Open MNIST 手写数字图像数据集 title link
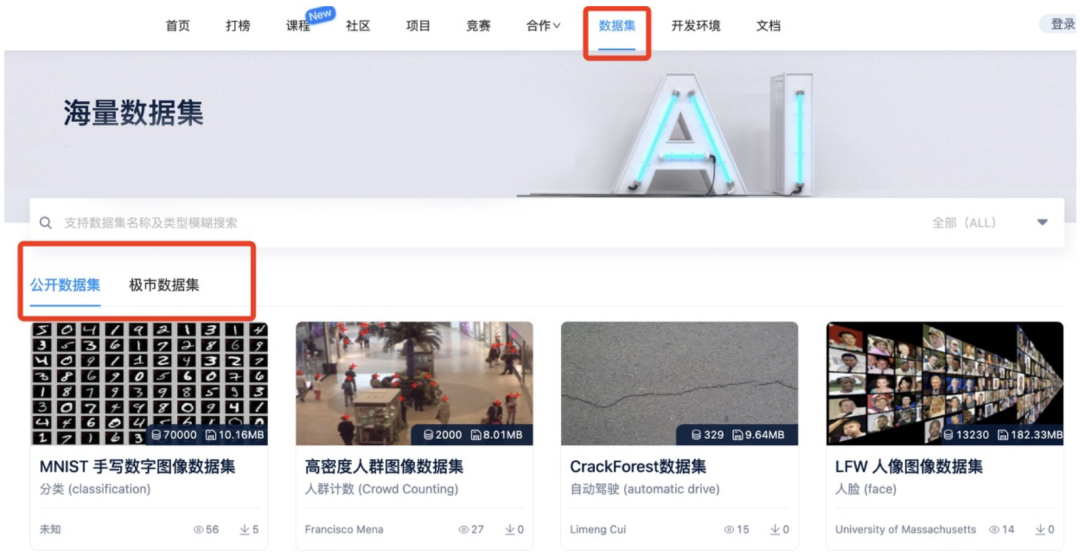Viewport: 1080px width, 559px height. pos(138,467)
